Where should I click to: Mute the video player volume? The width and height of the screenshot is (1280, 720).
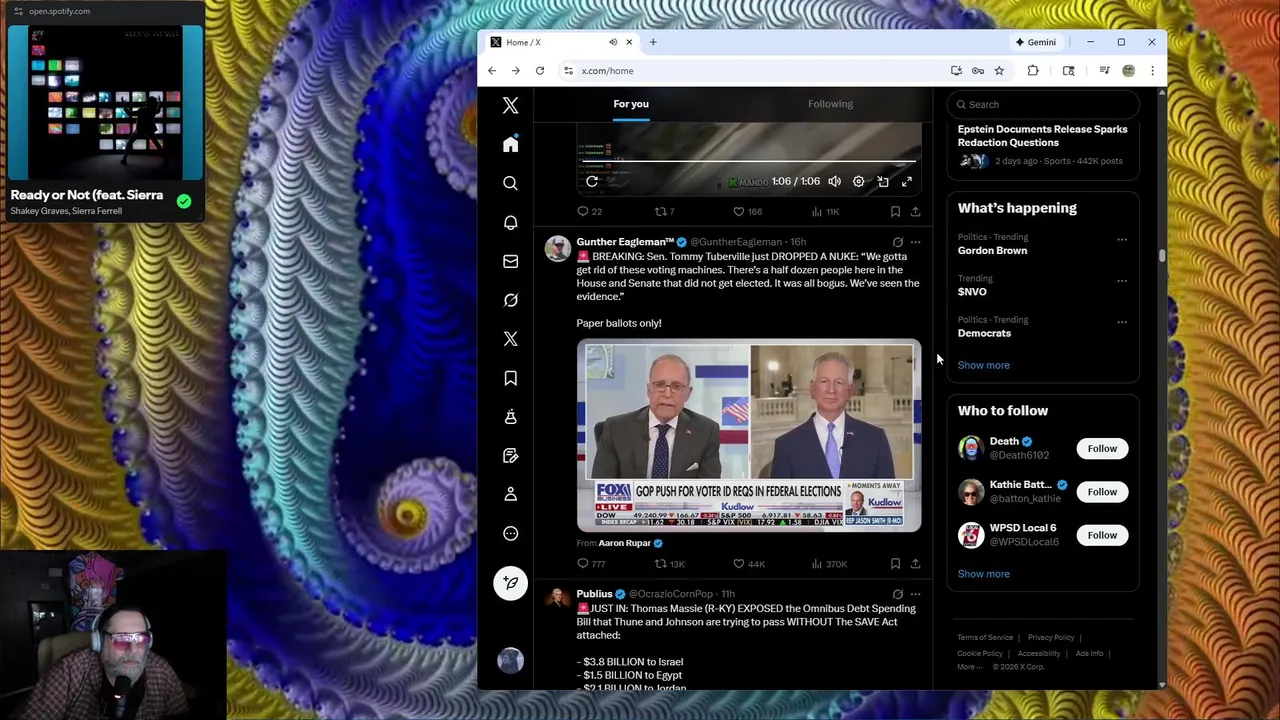pyautogui.click(x=834, y=181)
